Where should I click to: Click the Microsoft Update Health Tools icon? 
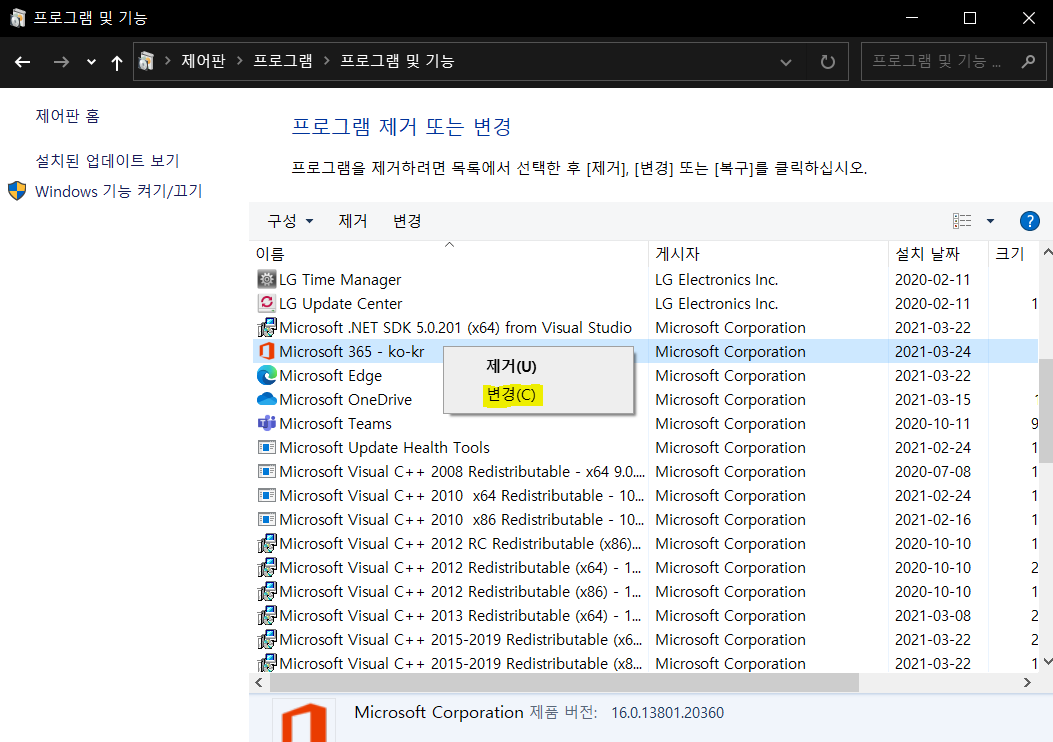pos(267,447)
